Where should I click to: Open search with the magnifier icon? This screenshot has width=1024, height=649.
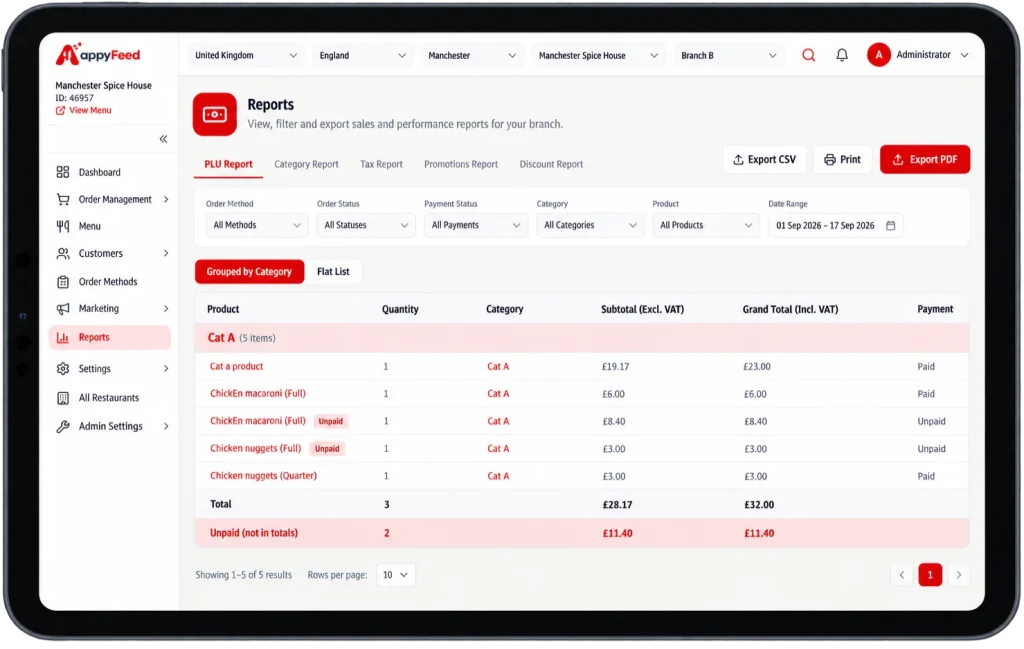(808, 55)
